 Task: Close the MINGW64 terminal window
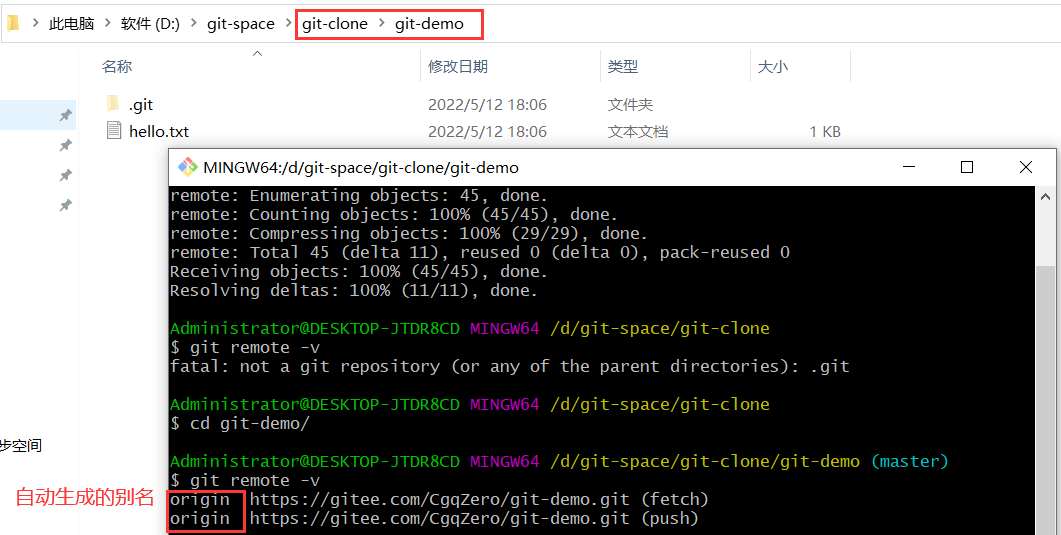click(1025, 166)
